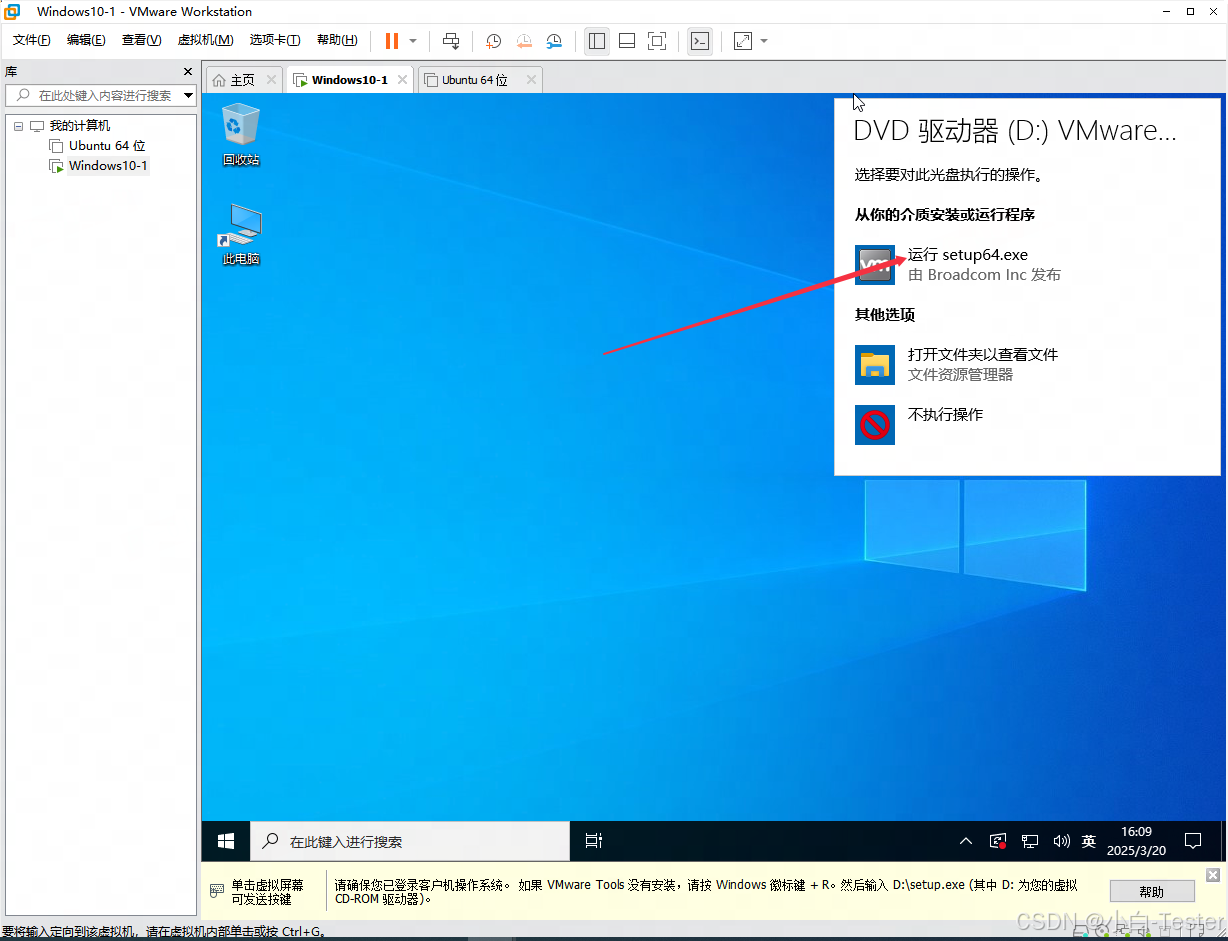This screenshot has width=1228, height=941.
Task: Click the keyboard icon in the hint bar
Action: 216,890
